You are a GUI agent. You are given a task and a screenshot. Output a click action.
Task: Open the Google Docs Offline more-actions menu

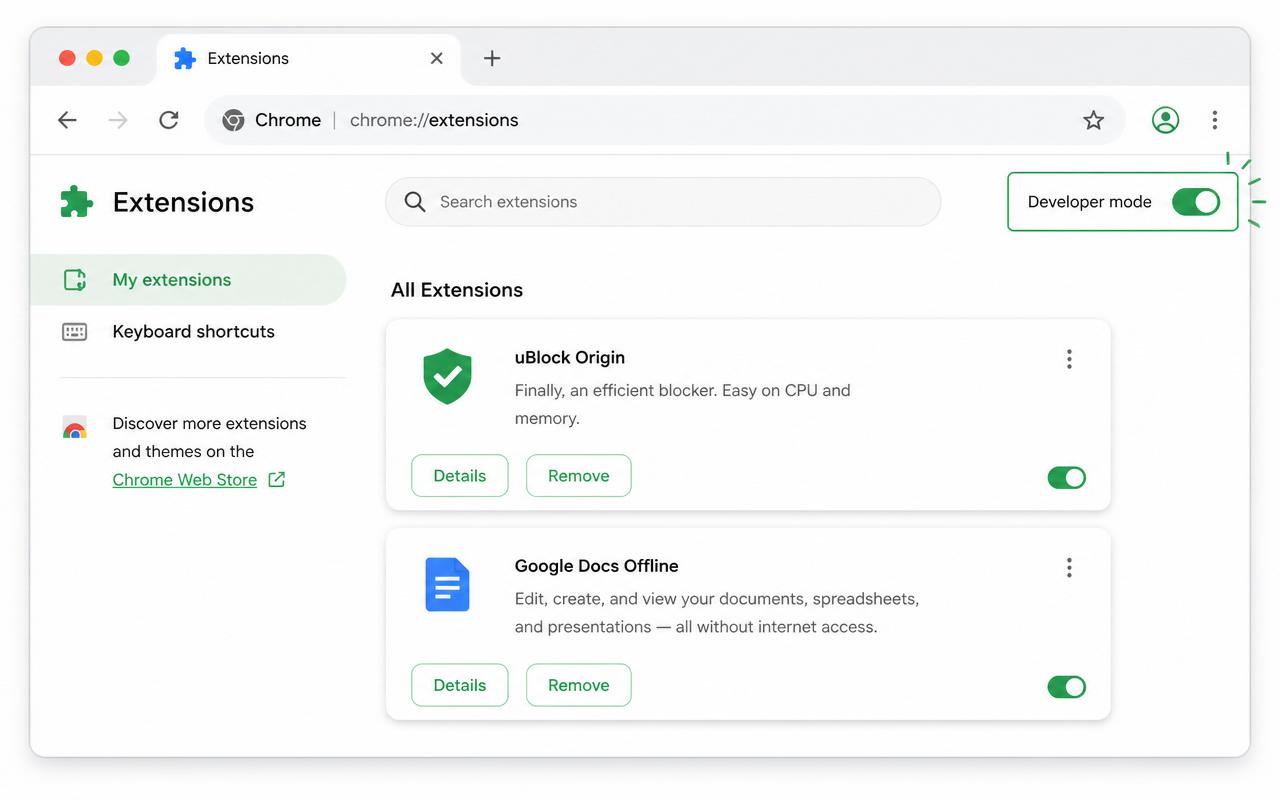pyautogui.click(x=1069, y=568)
